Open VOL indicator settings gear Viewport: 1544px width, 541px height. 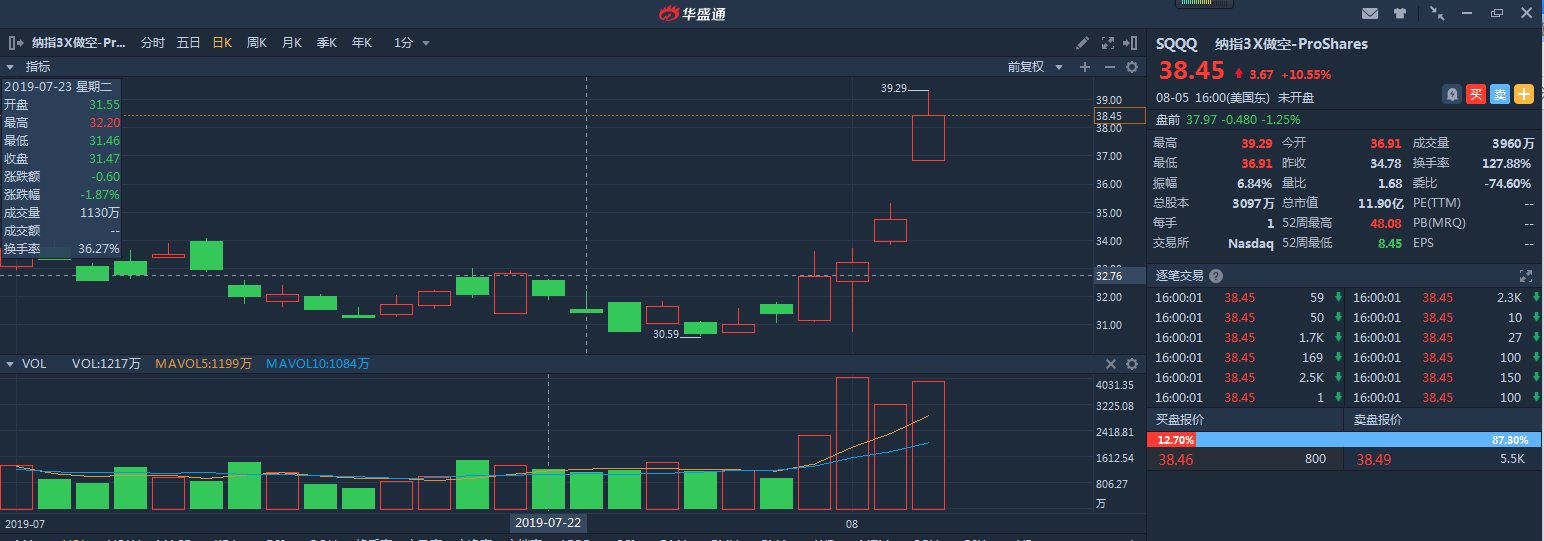tap(1132, 364)
